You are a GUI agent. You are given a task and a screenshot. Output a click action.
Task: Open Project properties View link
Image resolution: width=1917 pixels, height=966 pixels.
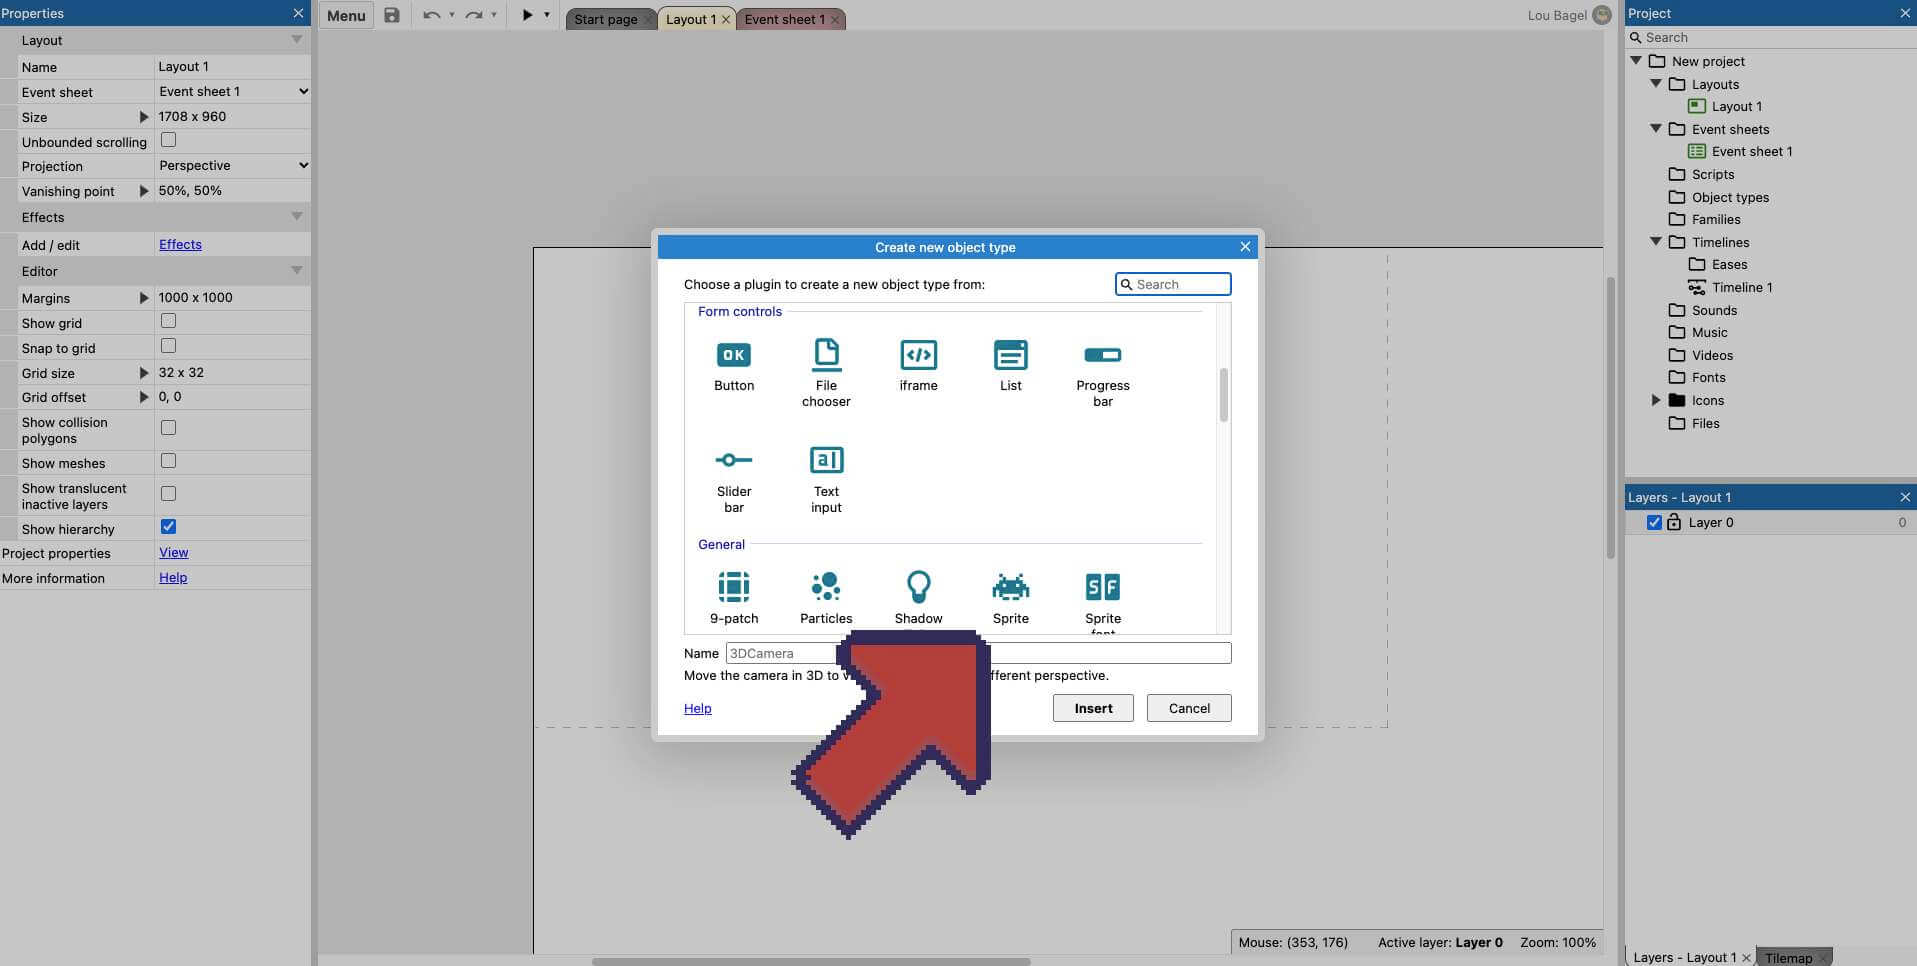coord(173,552)
